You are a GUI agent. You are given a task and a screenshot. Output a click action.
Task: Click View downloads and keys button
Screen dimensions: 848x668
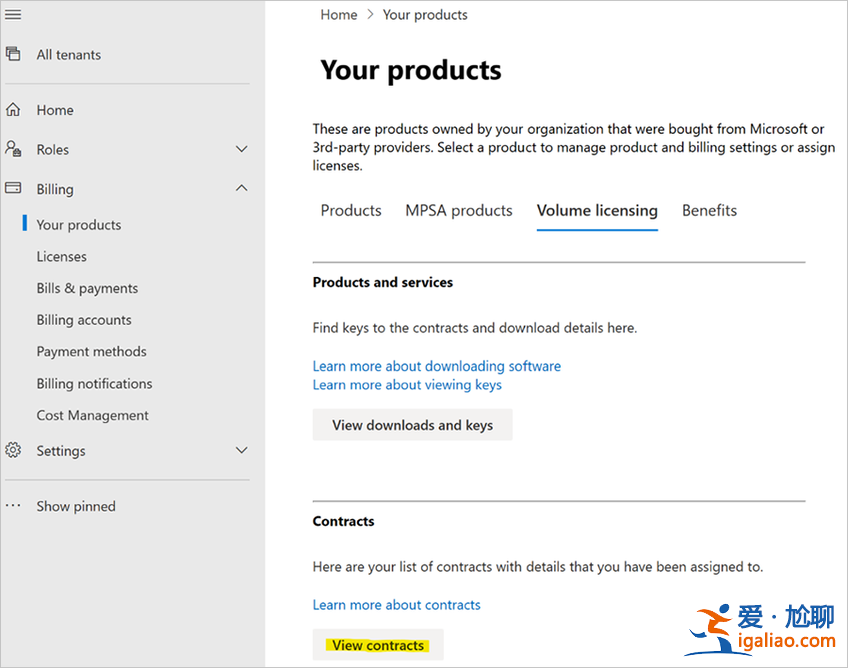tap(412, 425)
